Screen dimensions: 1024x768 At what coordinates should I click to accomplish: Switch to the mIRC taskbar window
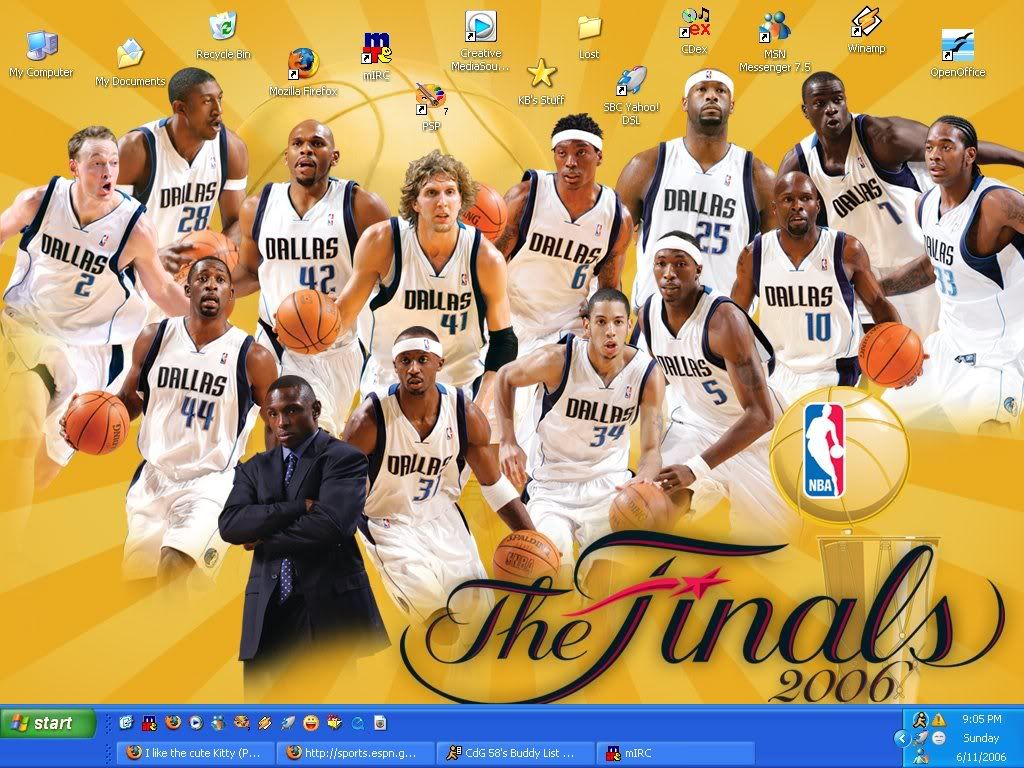tap(677, 753)
